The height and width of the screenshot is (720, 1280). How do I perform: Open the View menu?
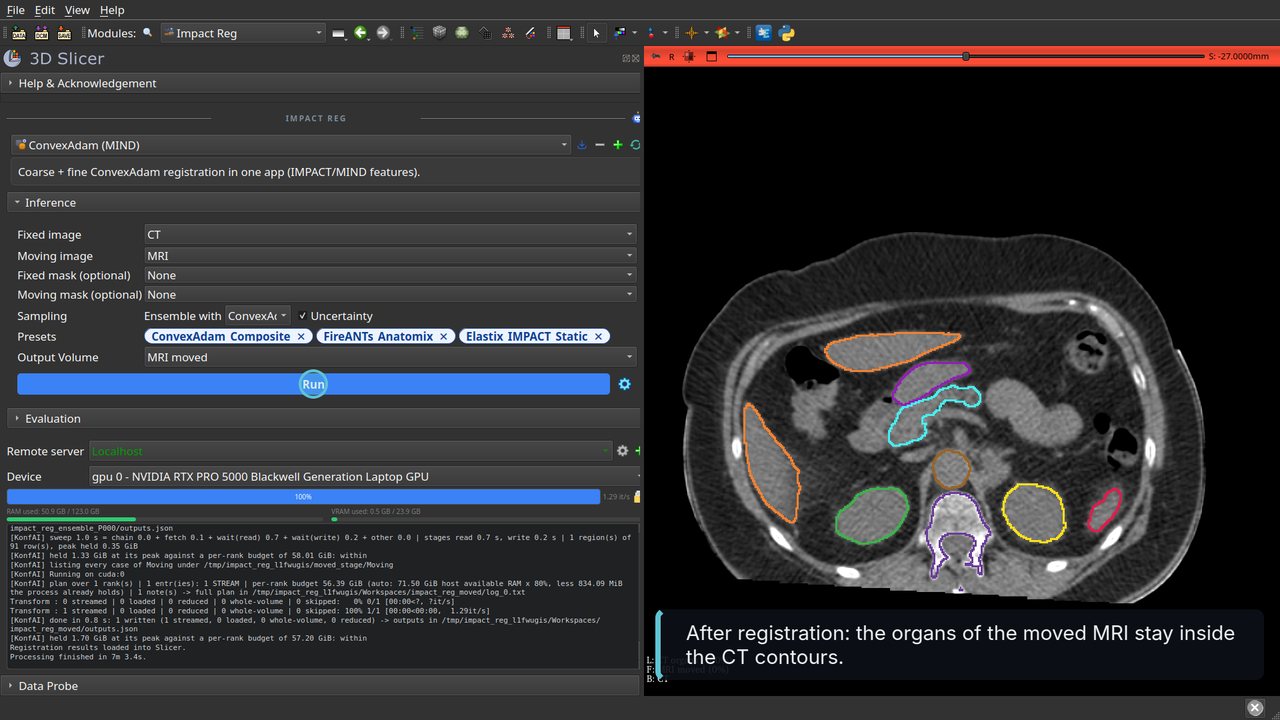77,10
